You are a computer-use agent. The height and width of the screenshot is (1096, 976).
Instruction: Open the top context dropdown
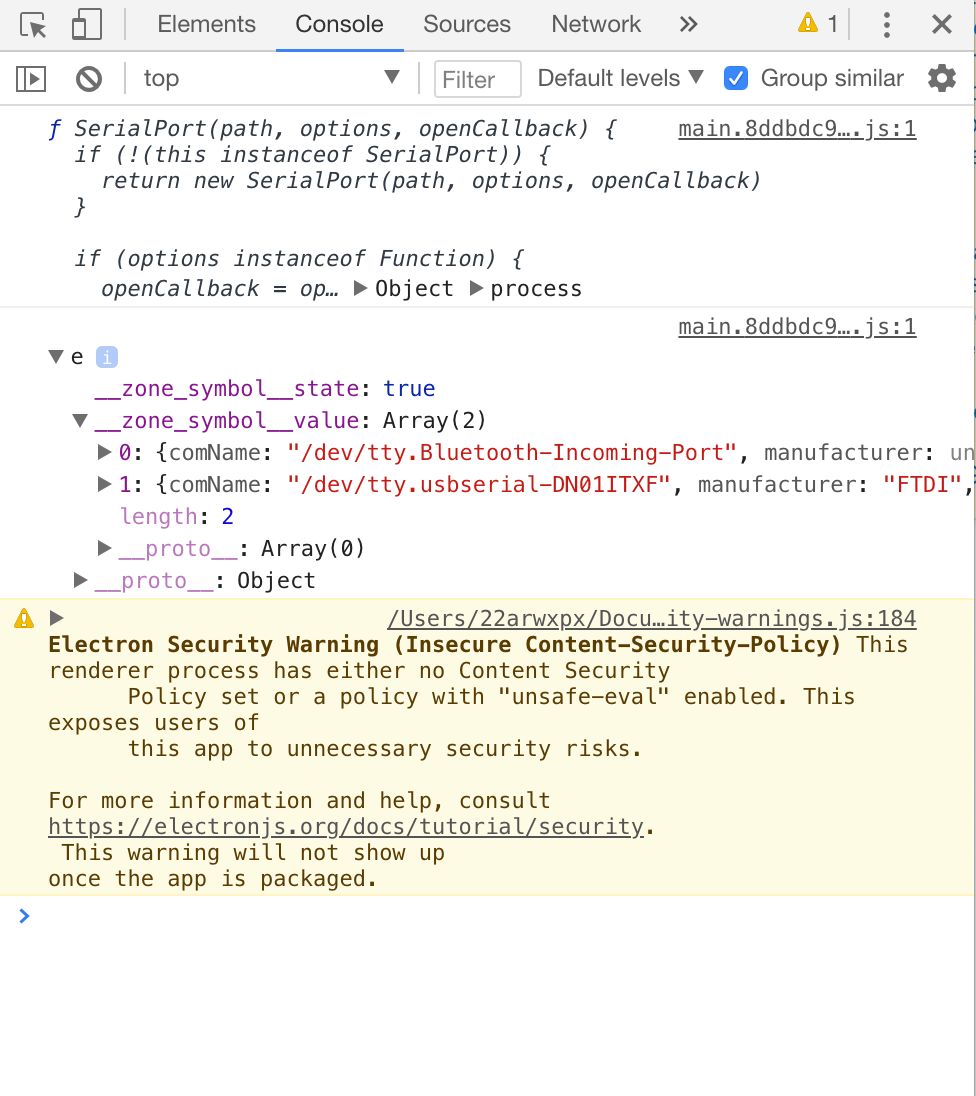point(271,78)
